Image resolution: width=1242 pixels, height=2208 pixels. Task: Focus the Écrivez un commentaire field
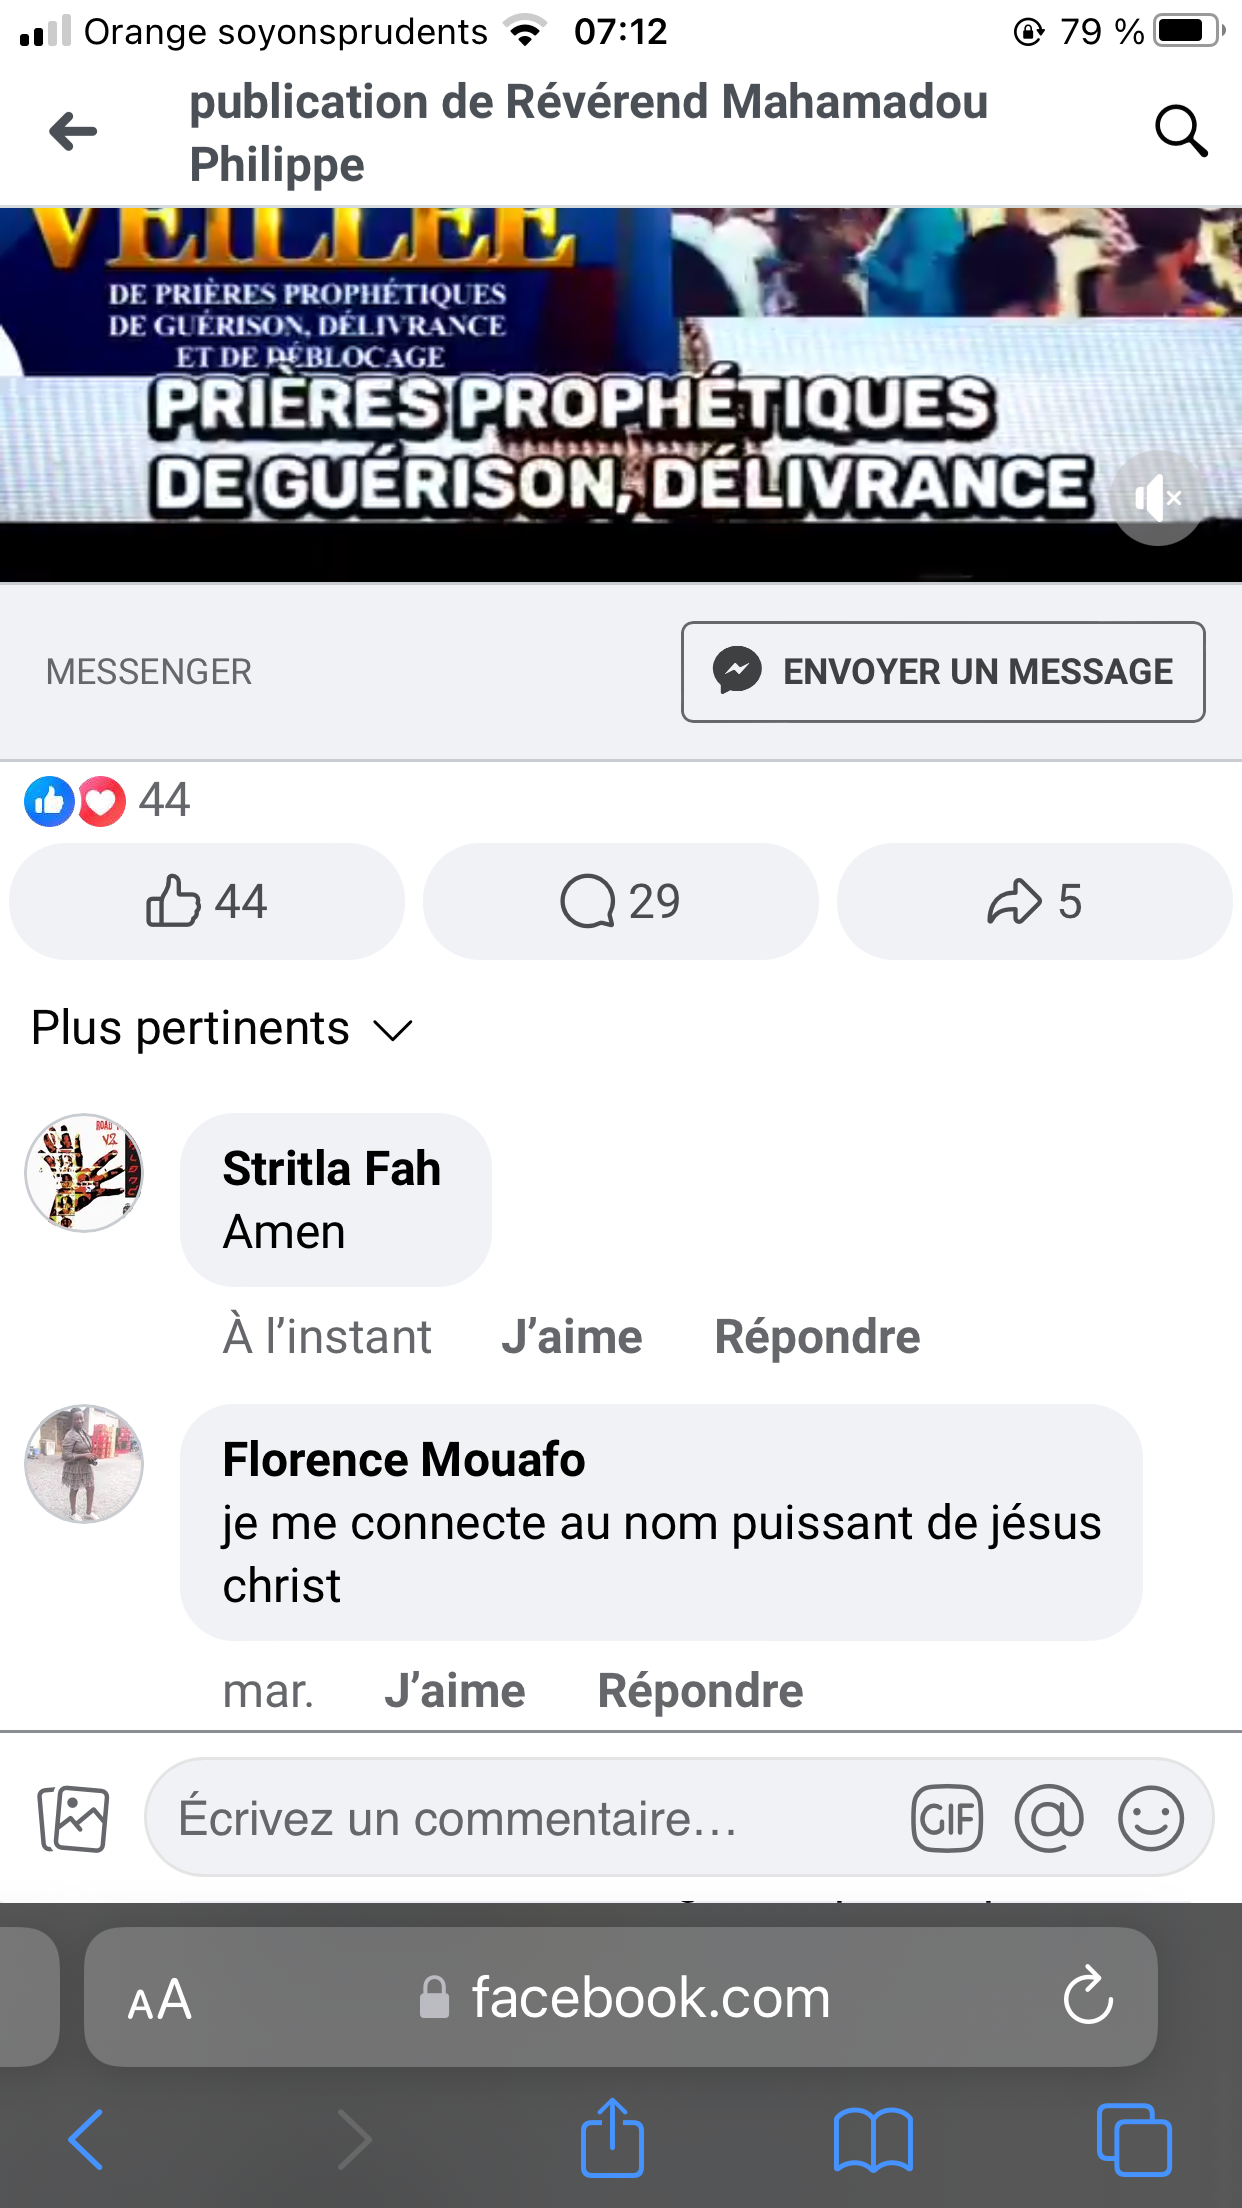click(520, 1818)
